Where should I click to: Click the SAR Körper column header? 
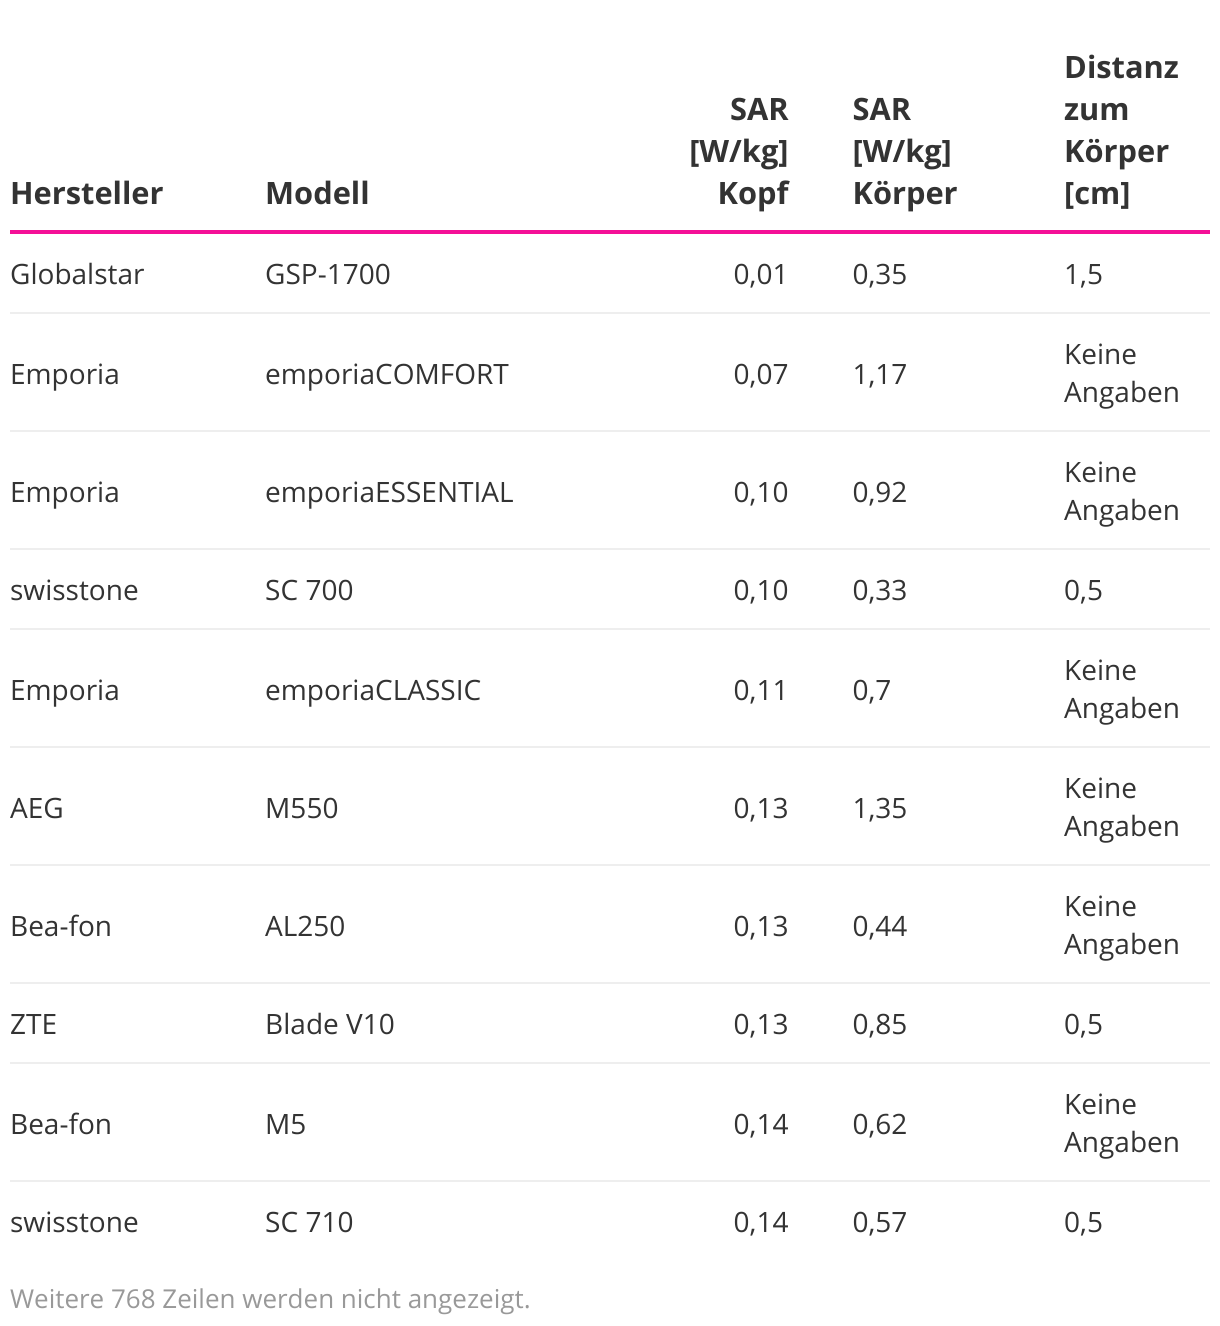(904, 151)
